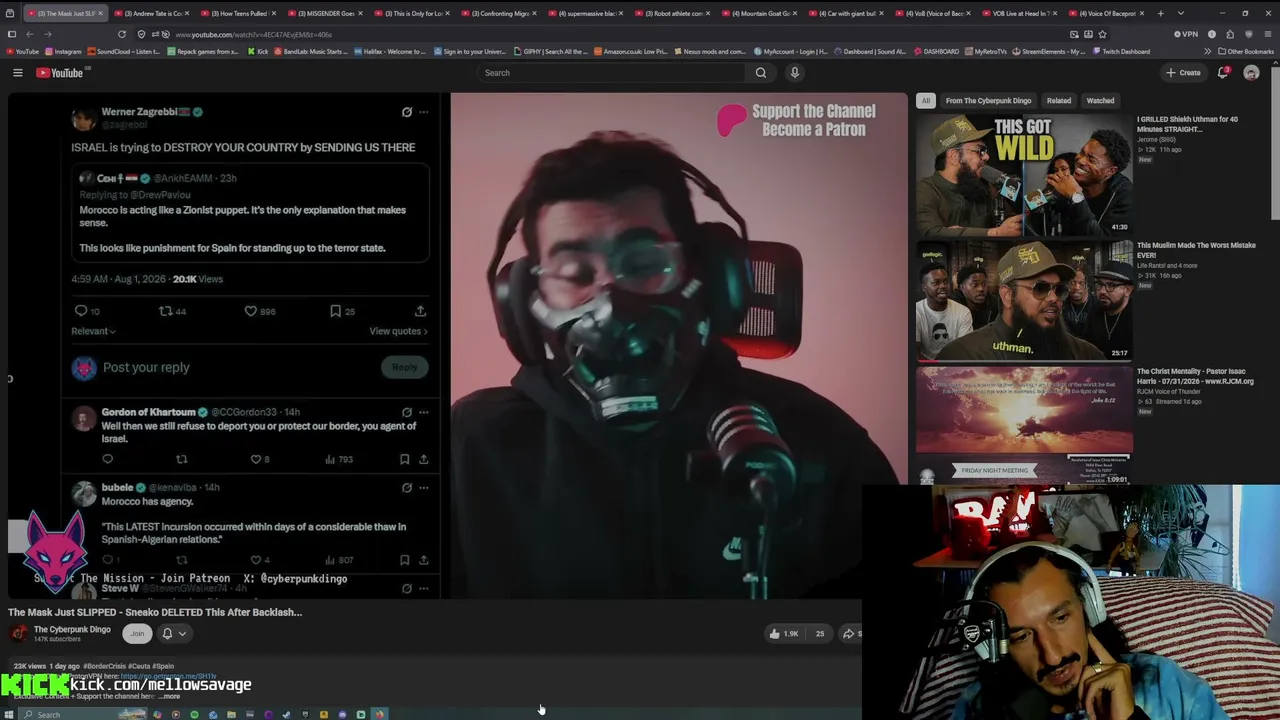Toggle the channel notification bell
Image resolution: width=1280 pixels, height=720 pixels.
[x=167, y=633]
